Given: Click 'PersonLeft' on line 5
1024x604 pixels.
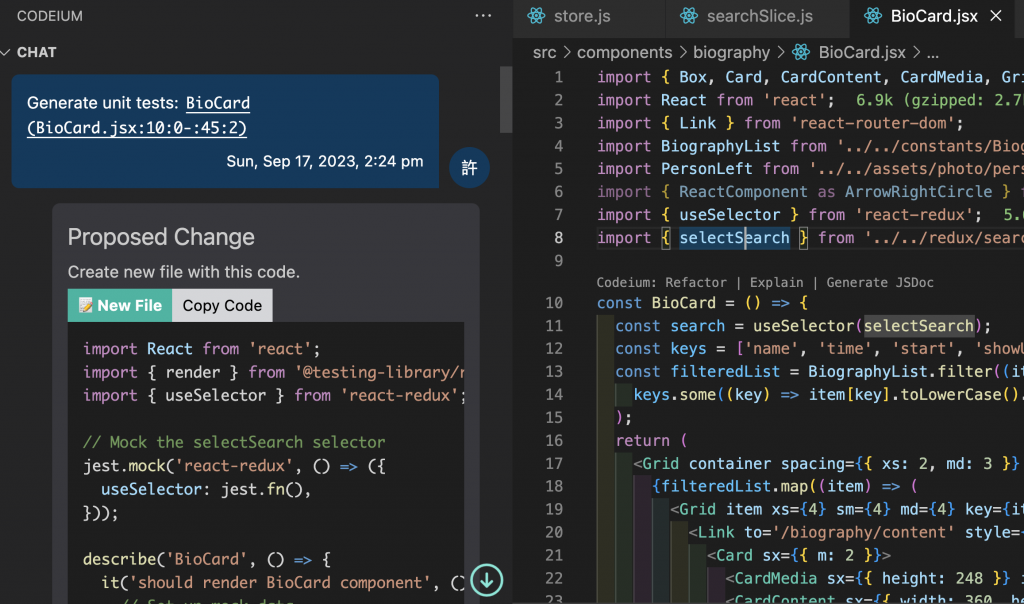Looking at the screenshot, I should coord(707,169).
